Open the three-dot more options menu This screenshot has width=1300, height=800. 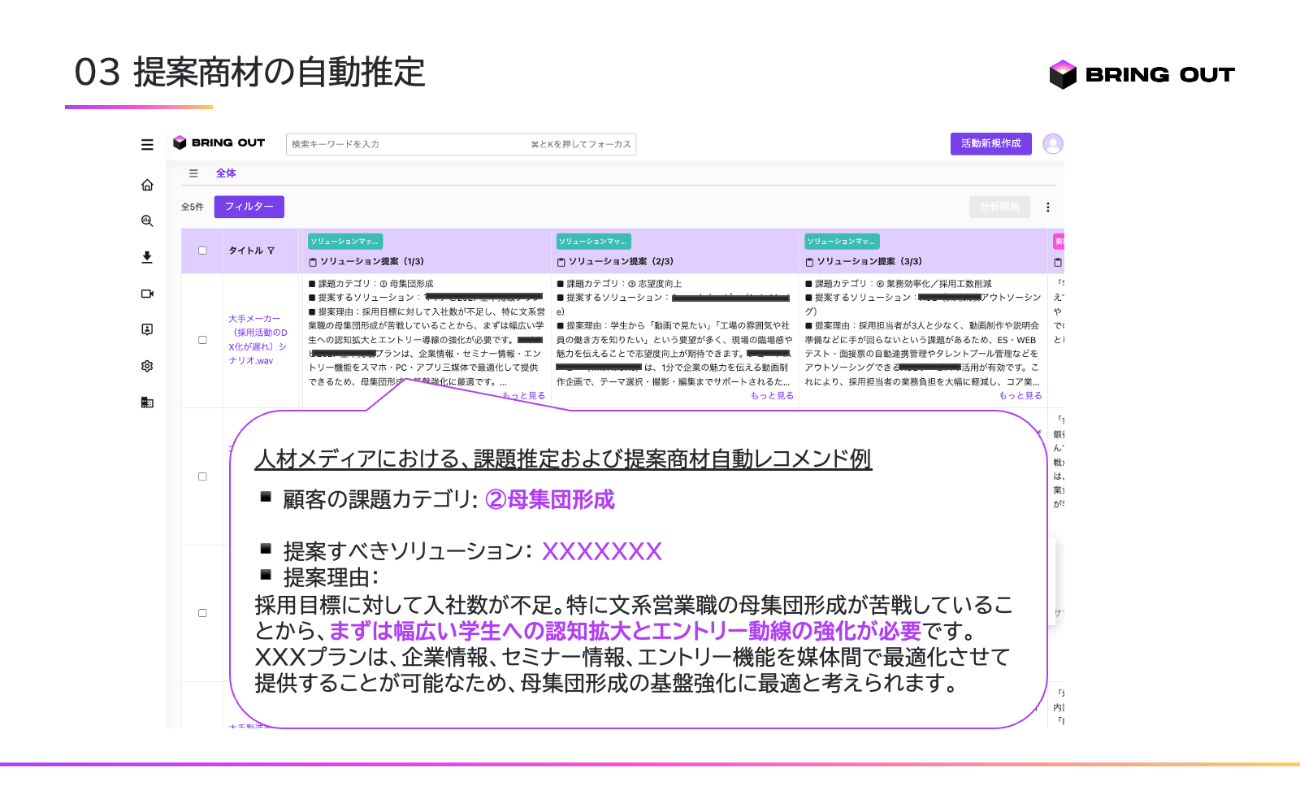click(1048, 207)
